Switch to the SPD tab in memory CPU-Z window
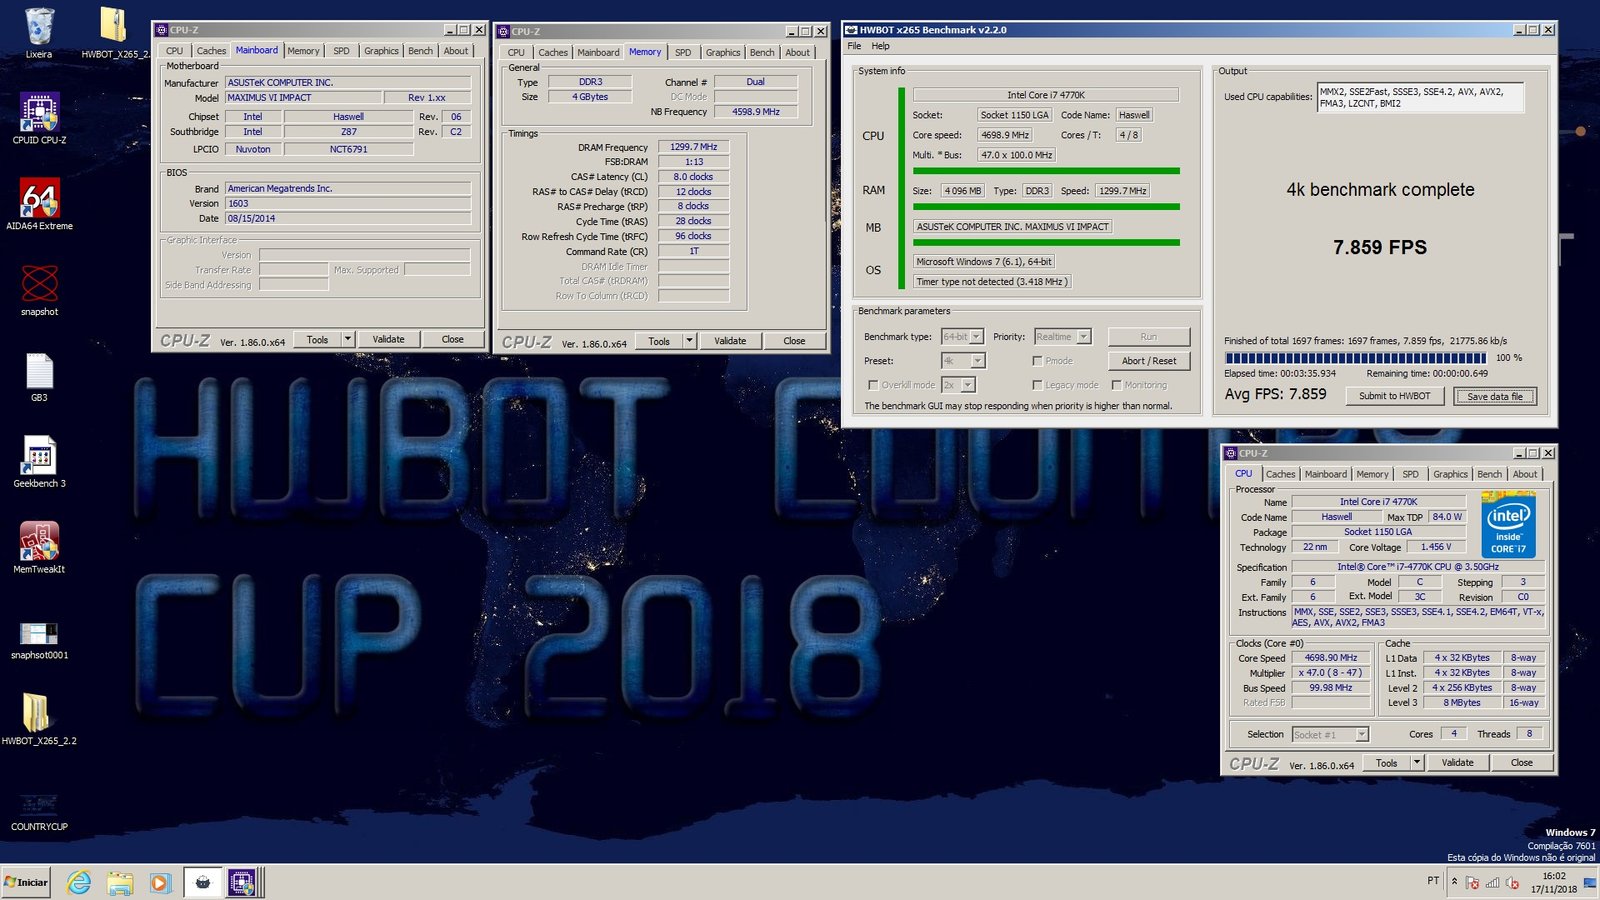1600x900 pixels. click(x=683, y=52)
